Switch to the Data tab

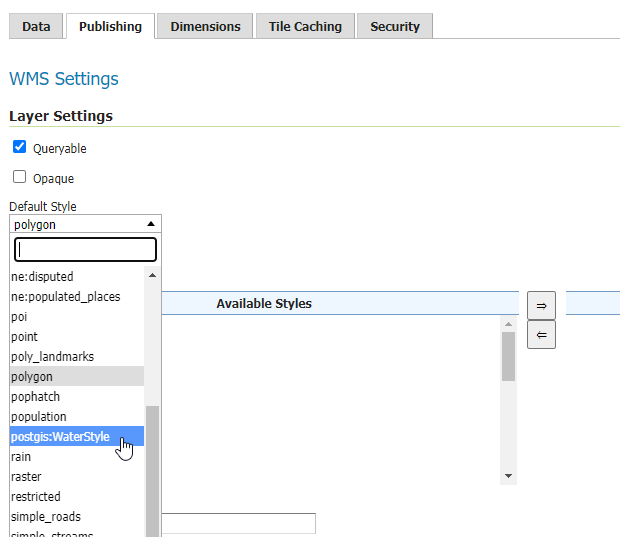pos(36,26)
